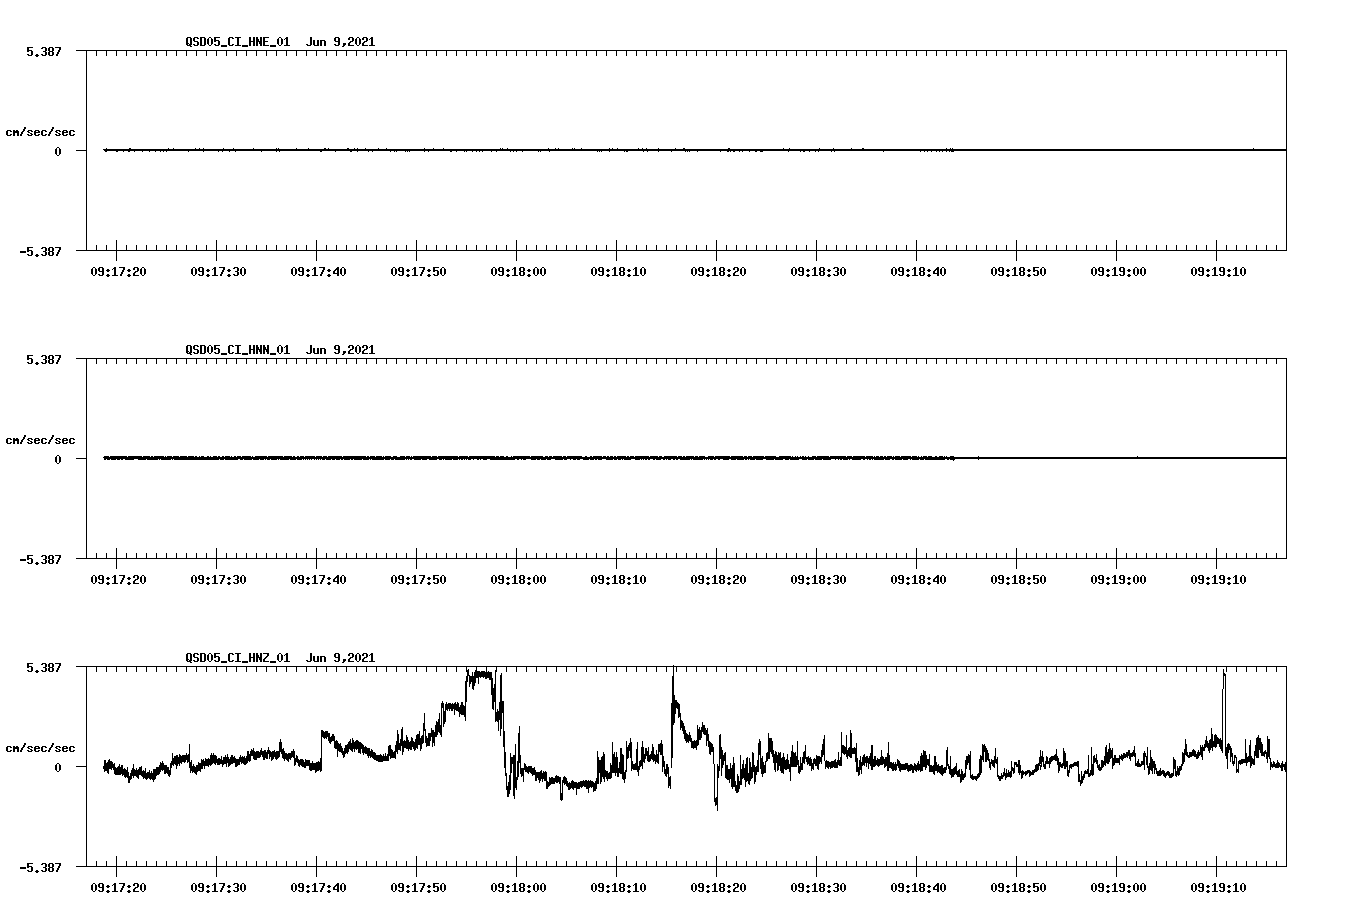Click the QSD05_CI_HNE_01 plot title
Image resolution: width=1358 pixels, height=924 pixels.
pyautogui.click(x=280, y=42)
